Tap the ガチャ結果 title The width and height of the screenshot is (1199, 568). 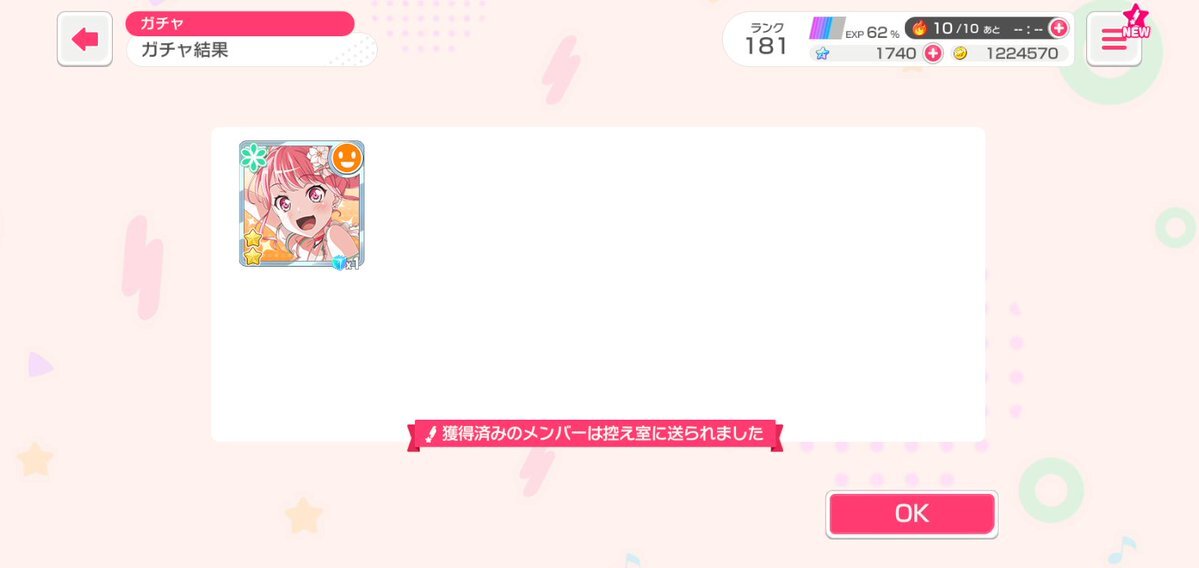(184, 50)
